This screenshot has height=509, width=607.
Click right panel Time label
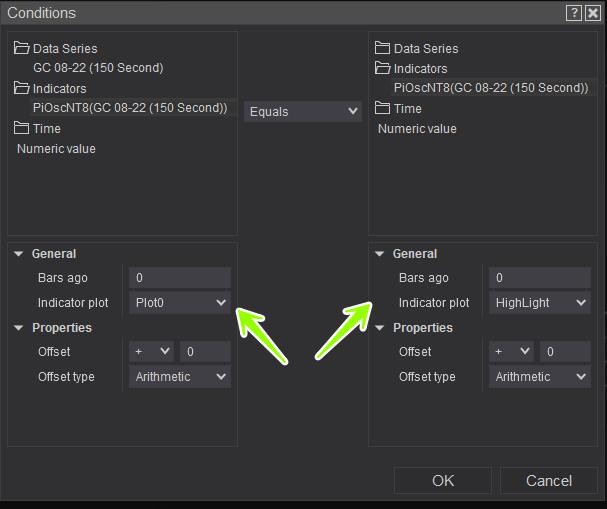tap(408, 108)
